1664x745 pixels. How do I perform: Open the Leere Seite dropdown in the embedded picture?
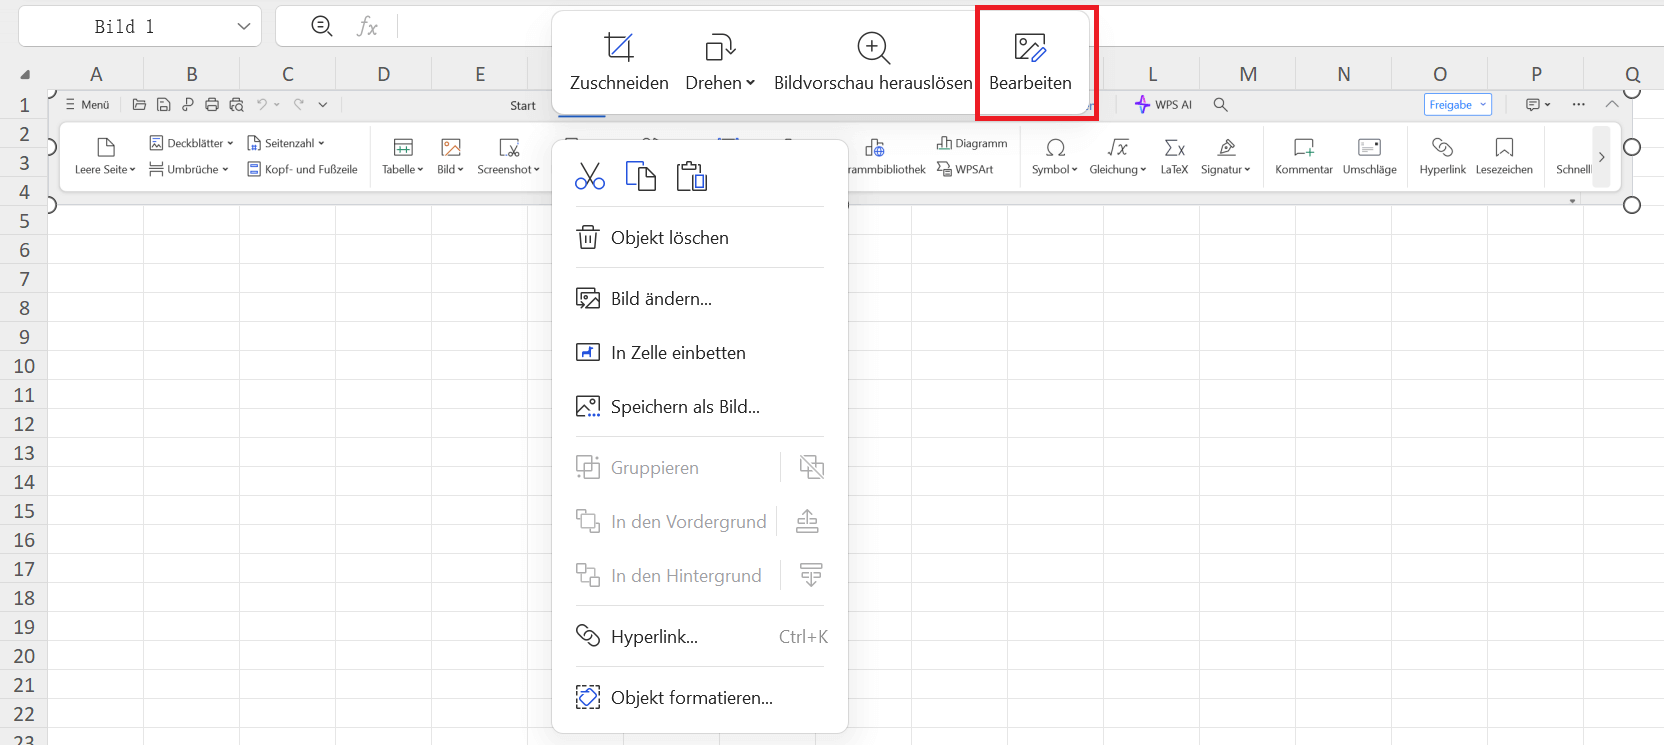click(x=105, y=156)
